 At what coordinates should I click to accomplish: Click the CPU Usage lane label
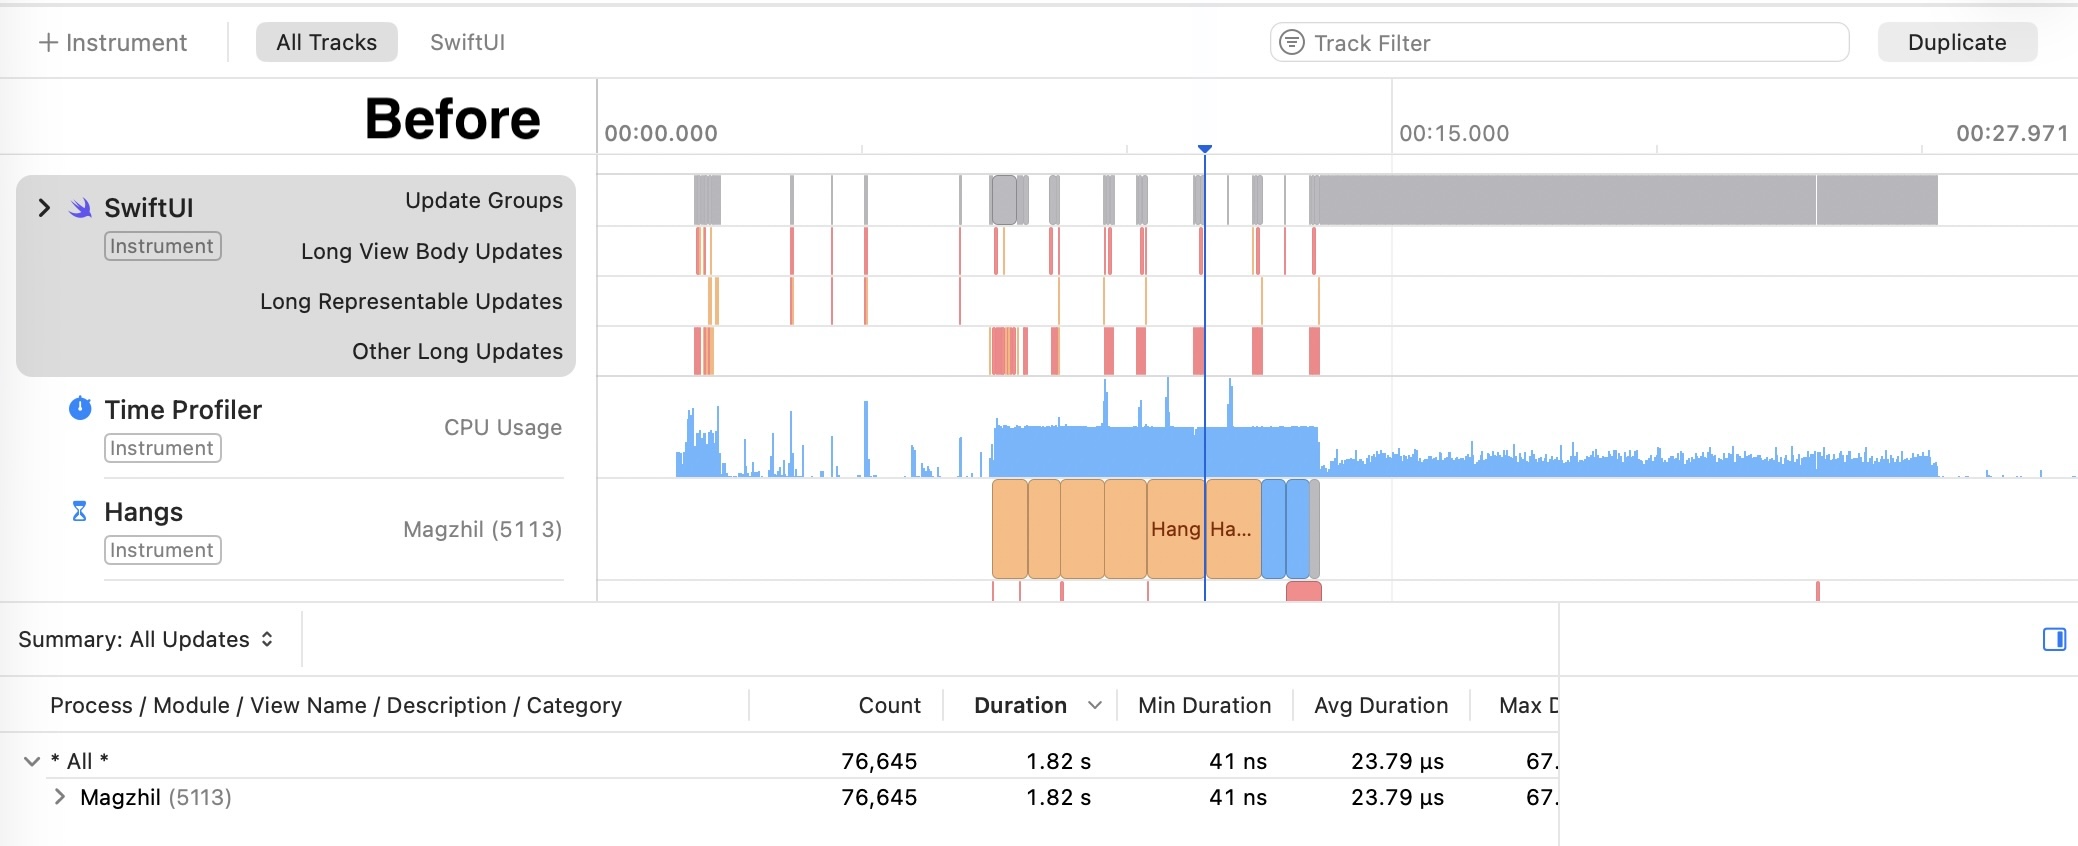click(x=503, y=427)
